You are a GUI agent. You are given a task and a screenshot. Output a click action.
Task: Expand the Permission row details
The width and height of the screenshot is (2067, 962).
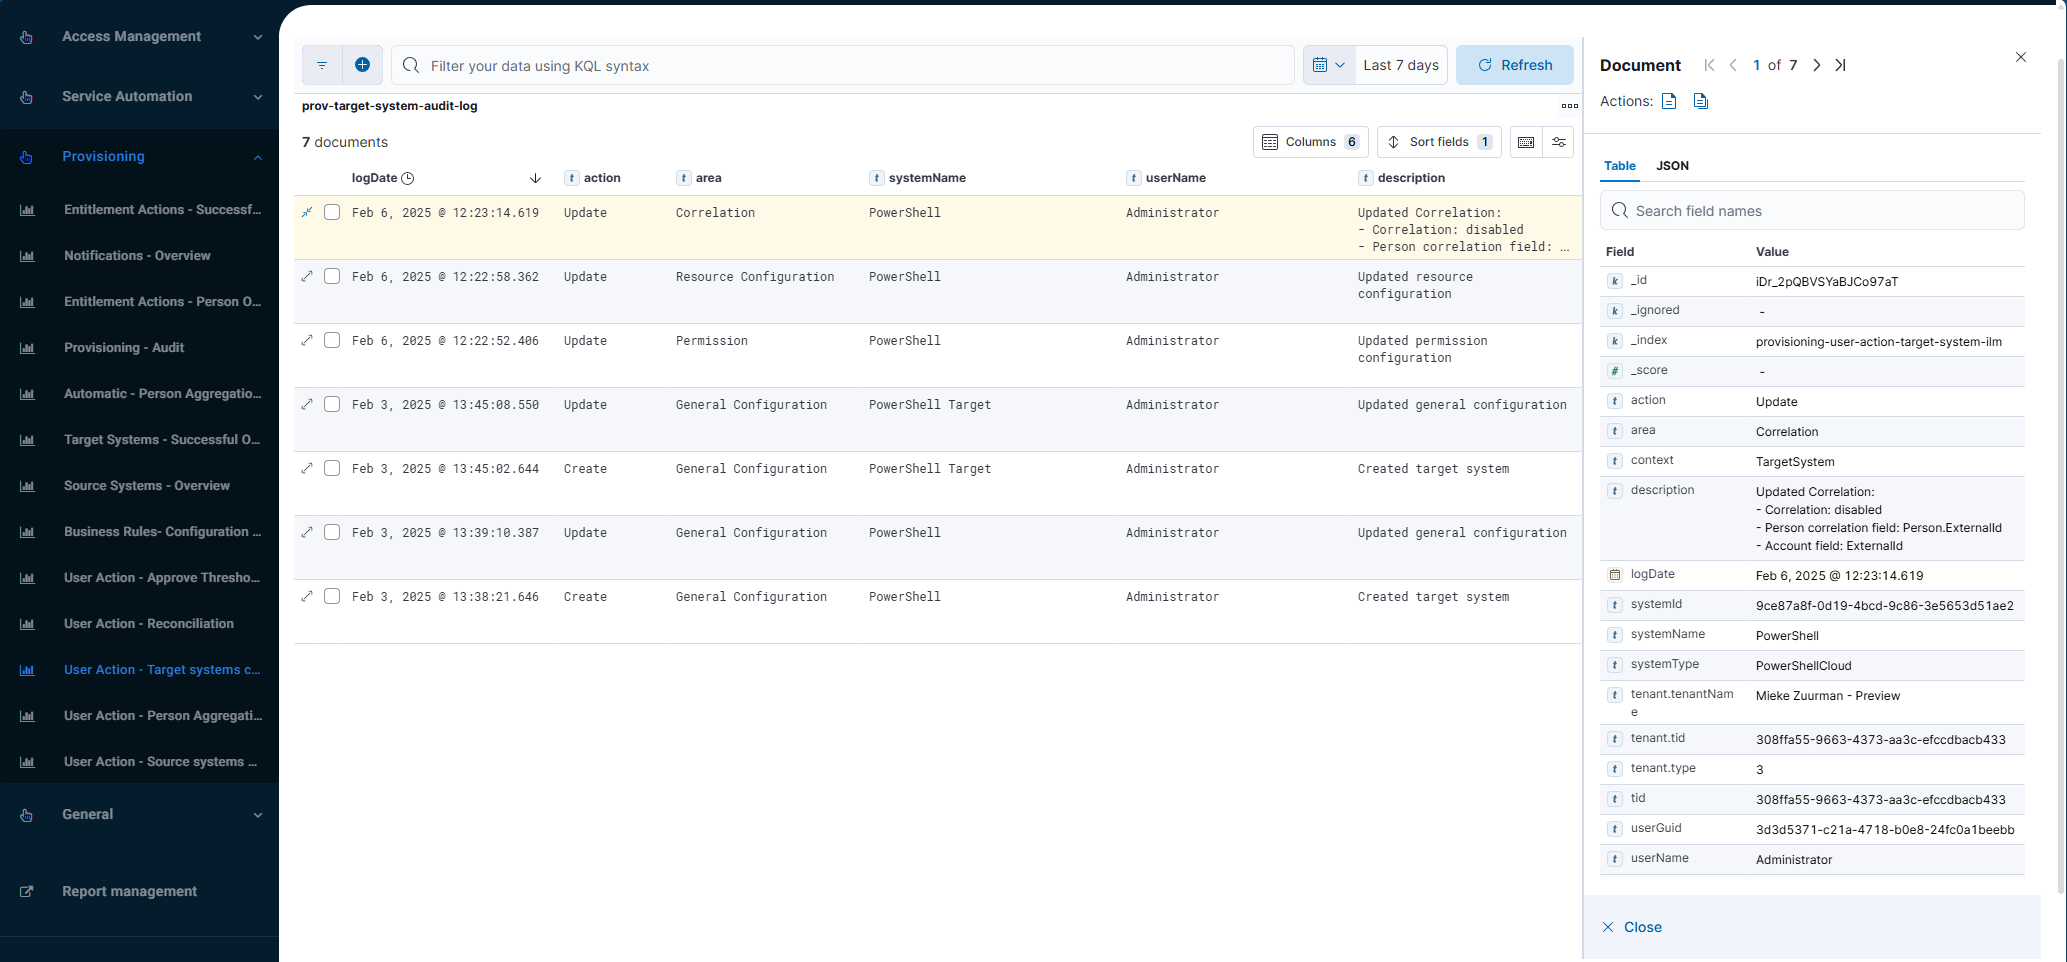click(307, 340)
